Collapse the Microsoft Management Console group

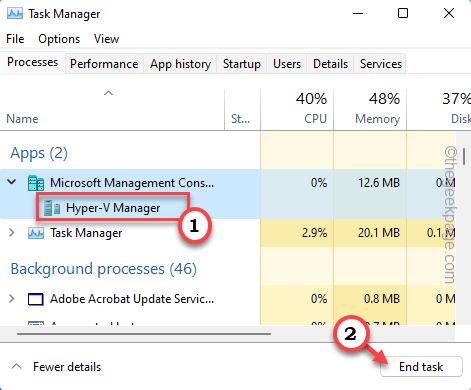click(12, 182)
